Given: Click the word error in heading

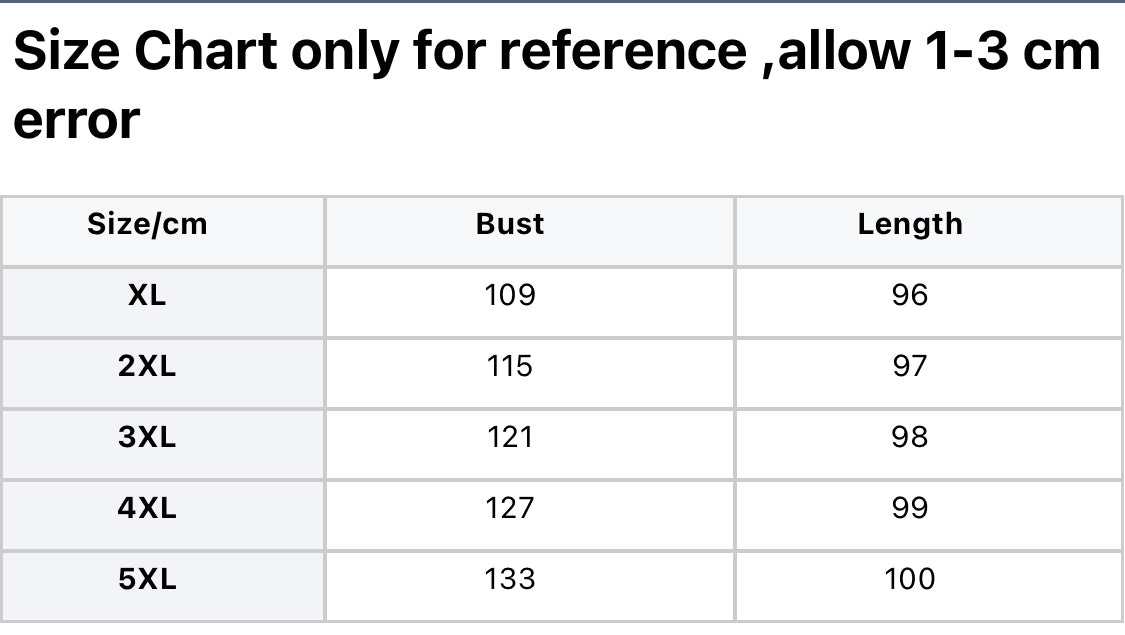Looking at the screenshot, I should click(77, 121).
